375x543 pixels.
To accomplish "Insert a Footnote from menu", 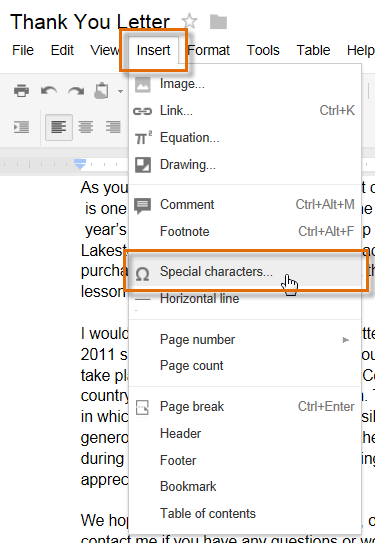I will click(x=245, y=231).
